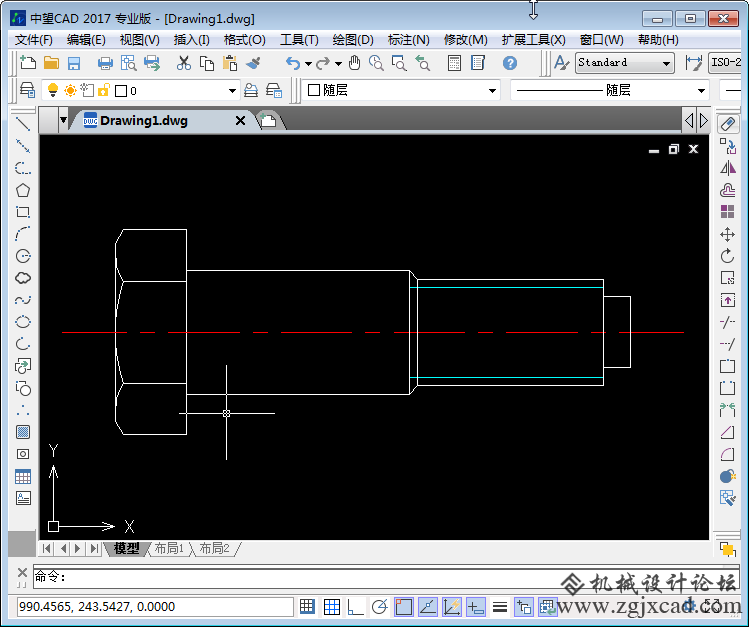Select the Chamfer tool
This screenshot has height=627, width=749.
point(728,433)
